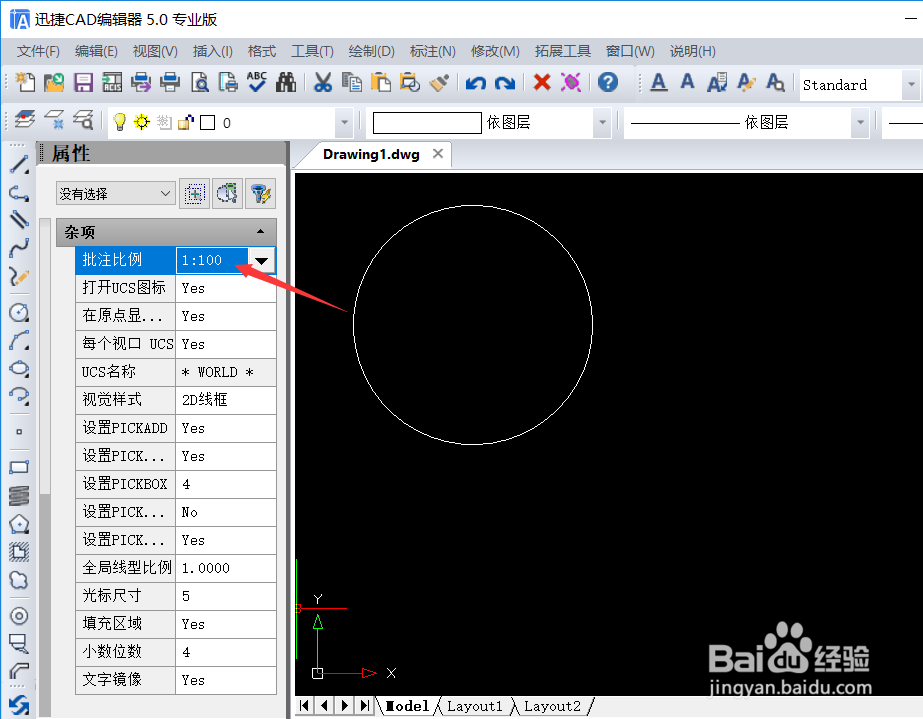Click the Save floppy disk icon
This screenshot has height=719, width=923.
83,82
